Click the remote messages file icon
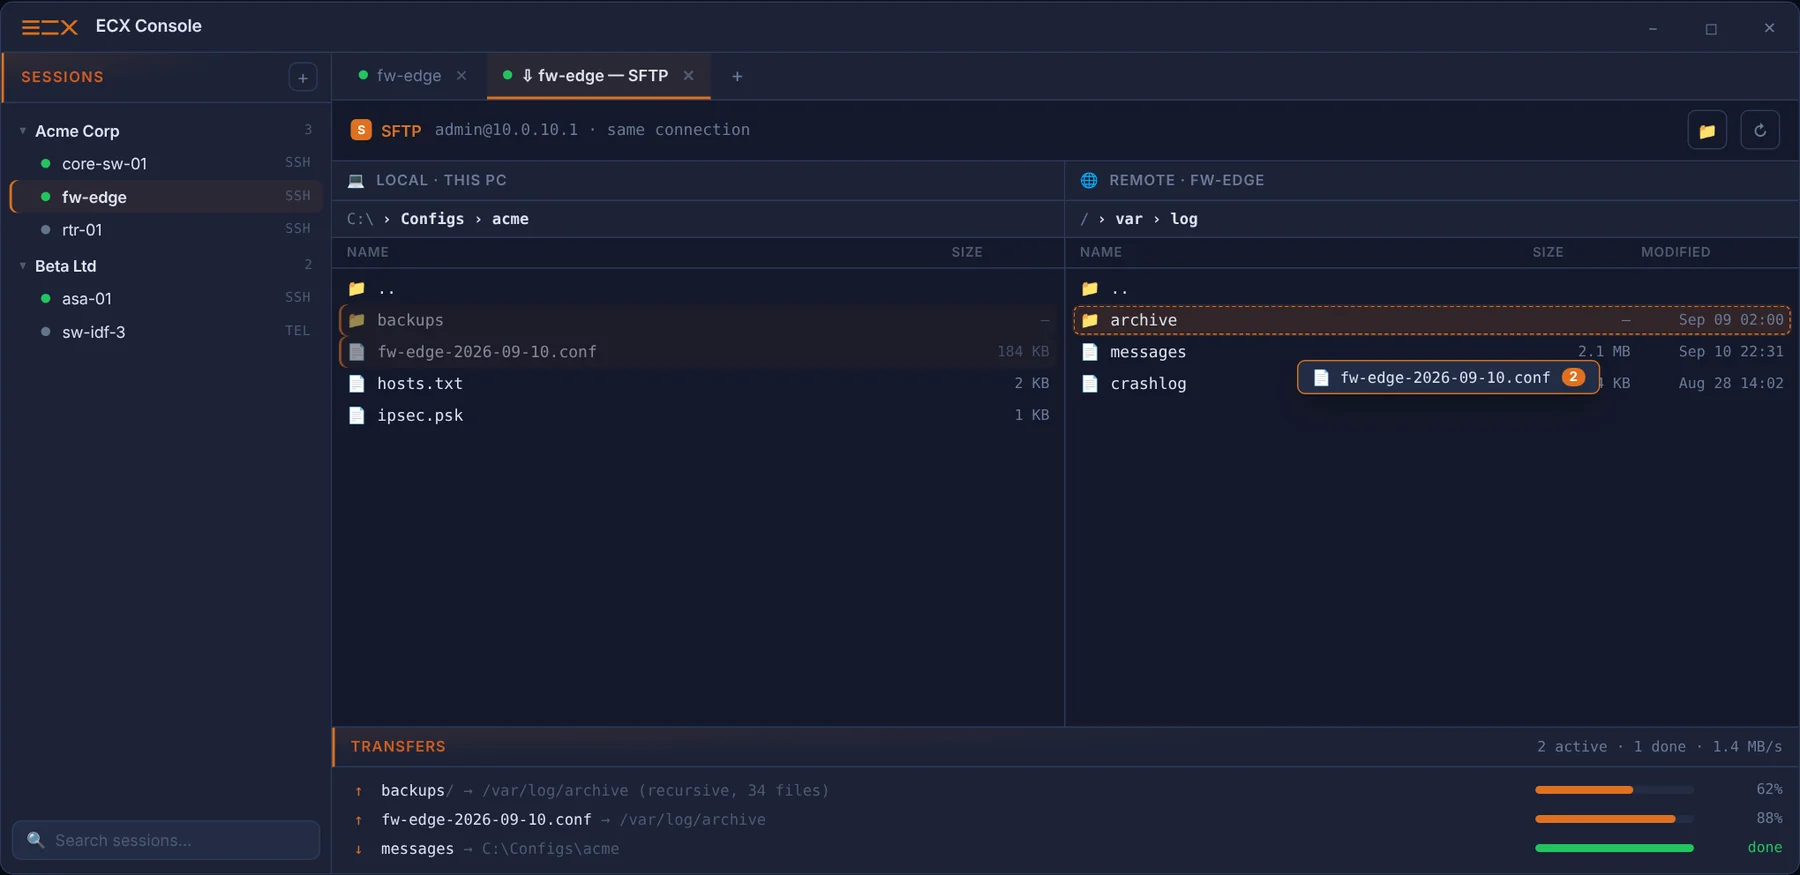1800x875 pixels. 1090,352
